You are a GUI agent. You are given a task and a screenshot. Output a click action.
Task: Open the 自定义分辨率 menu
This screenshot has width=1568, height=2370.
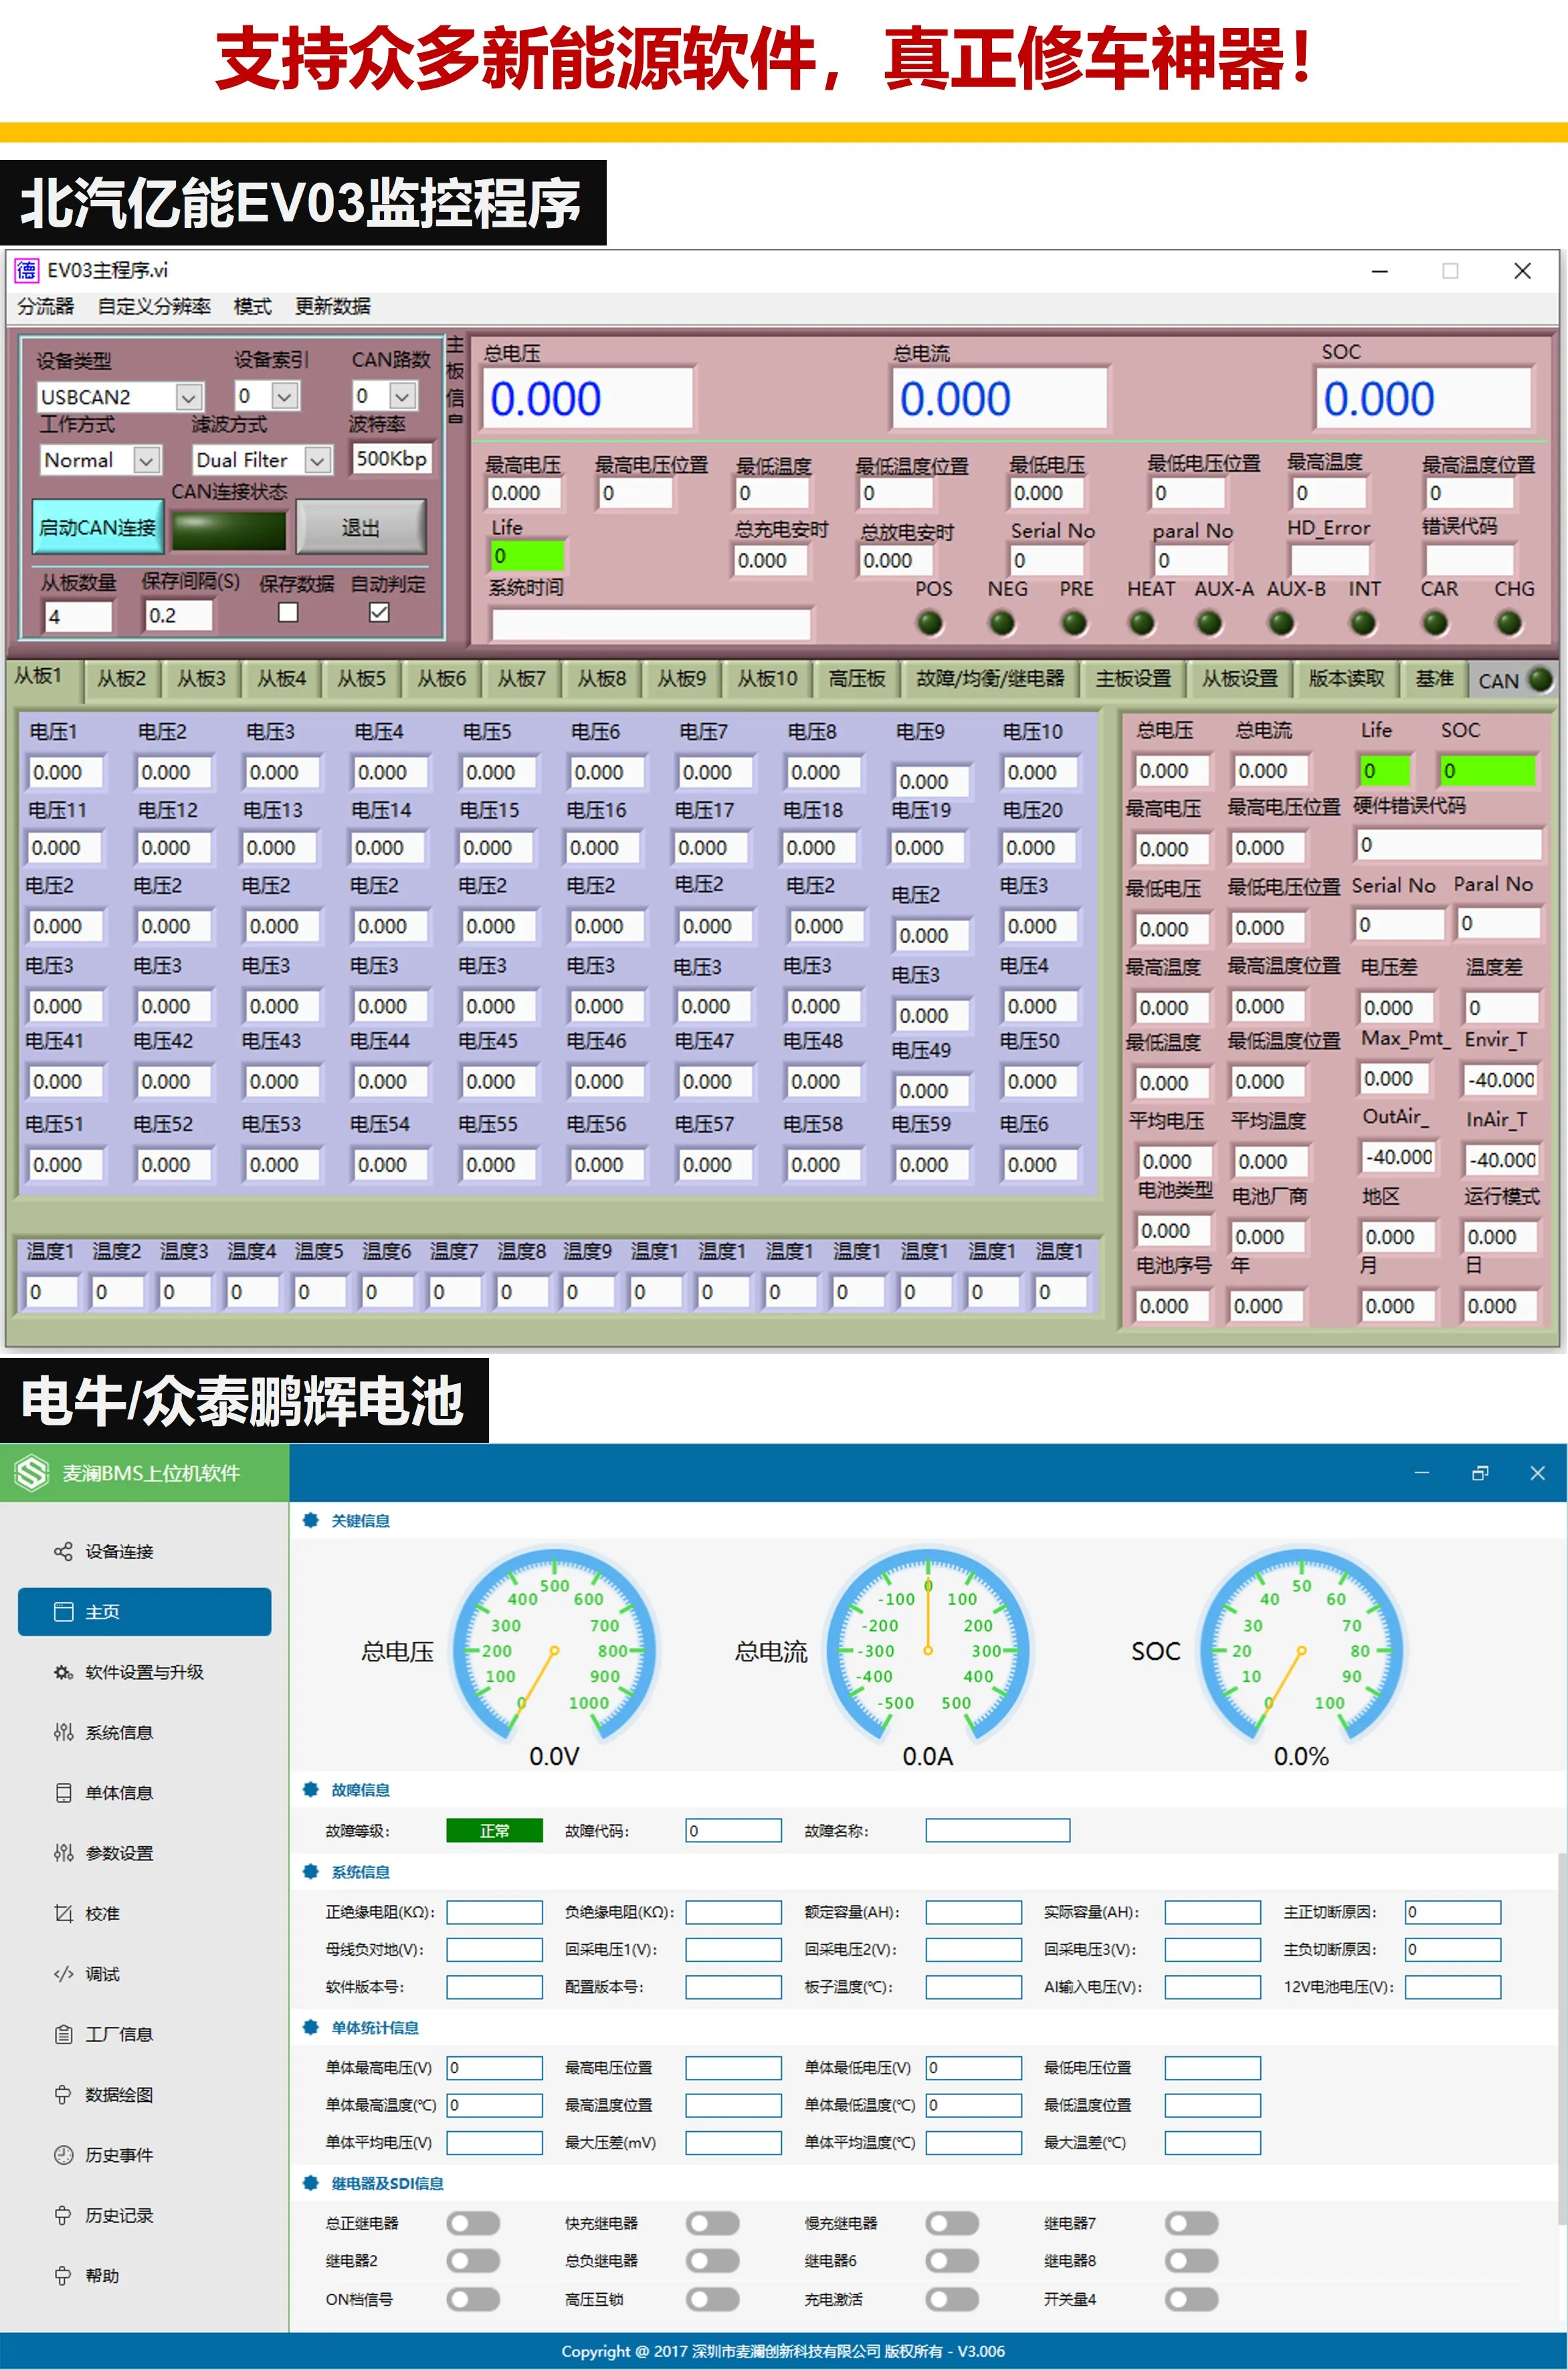[154, 306]
